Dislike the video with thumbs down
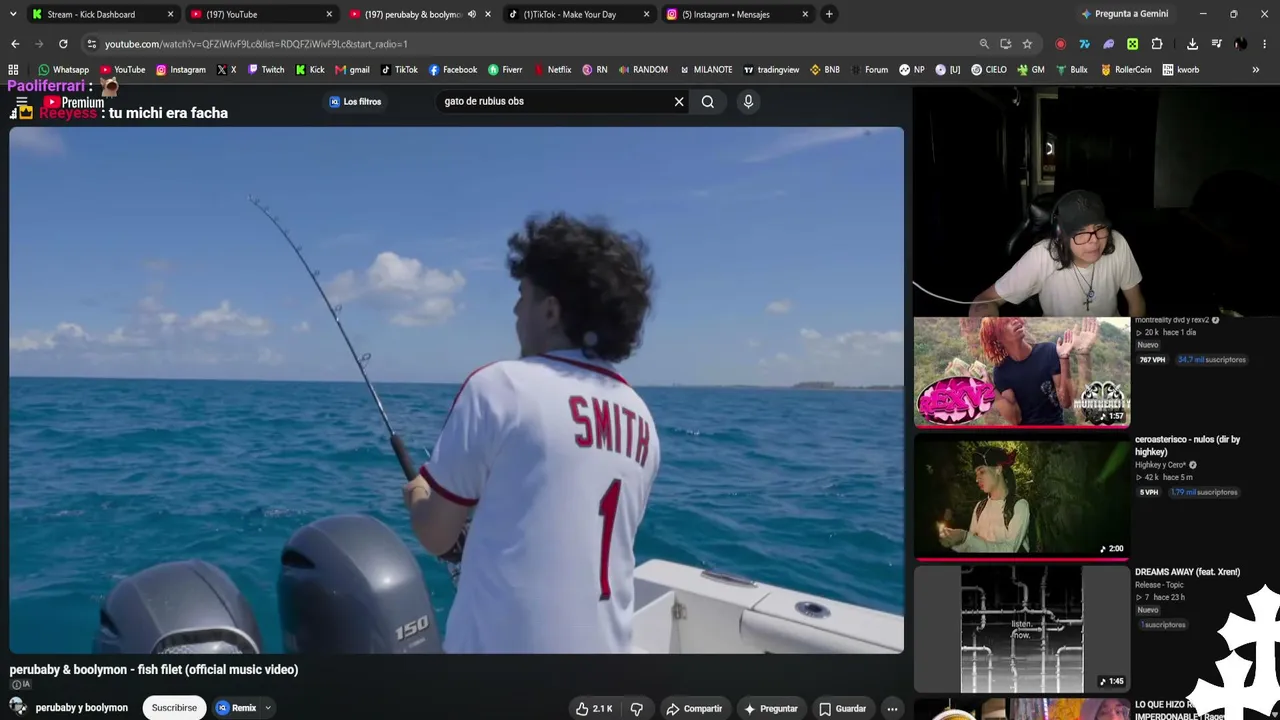The height and width of the screenshot is (720, 1280). [637, 709]
